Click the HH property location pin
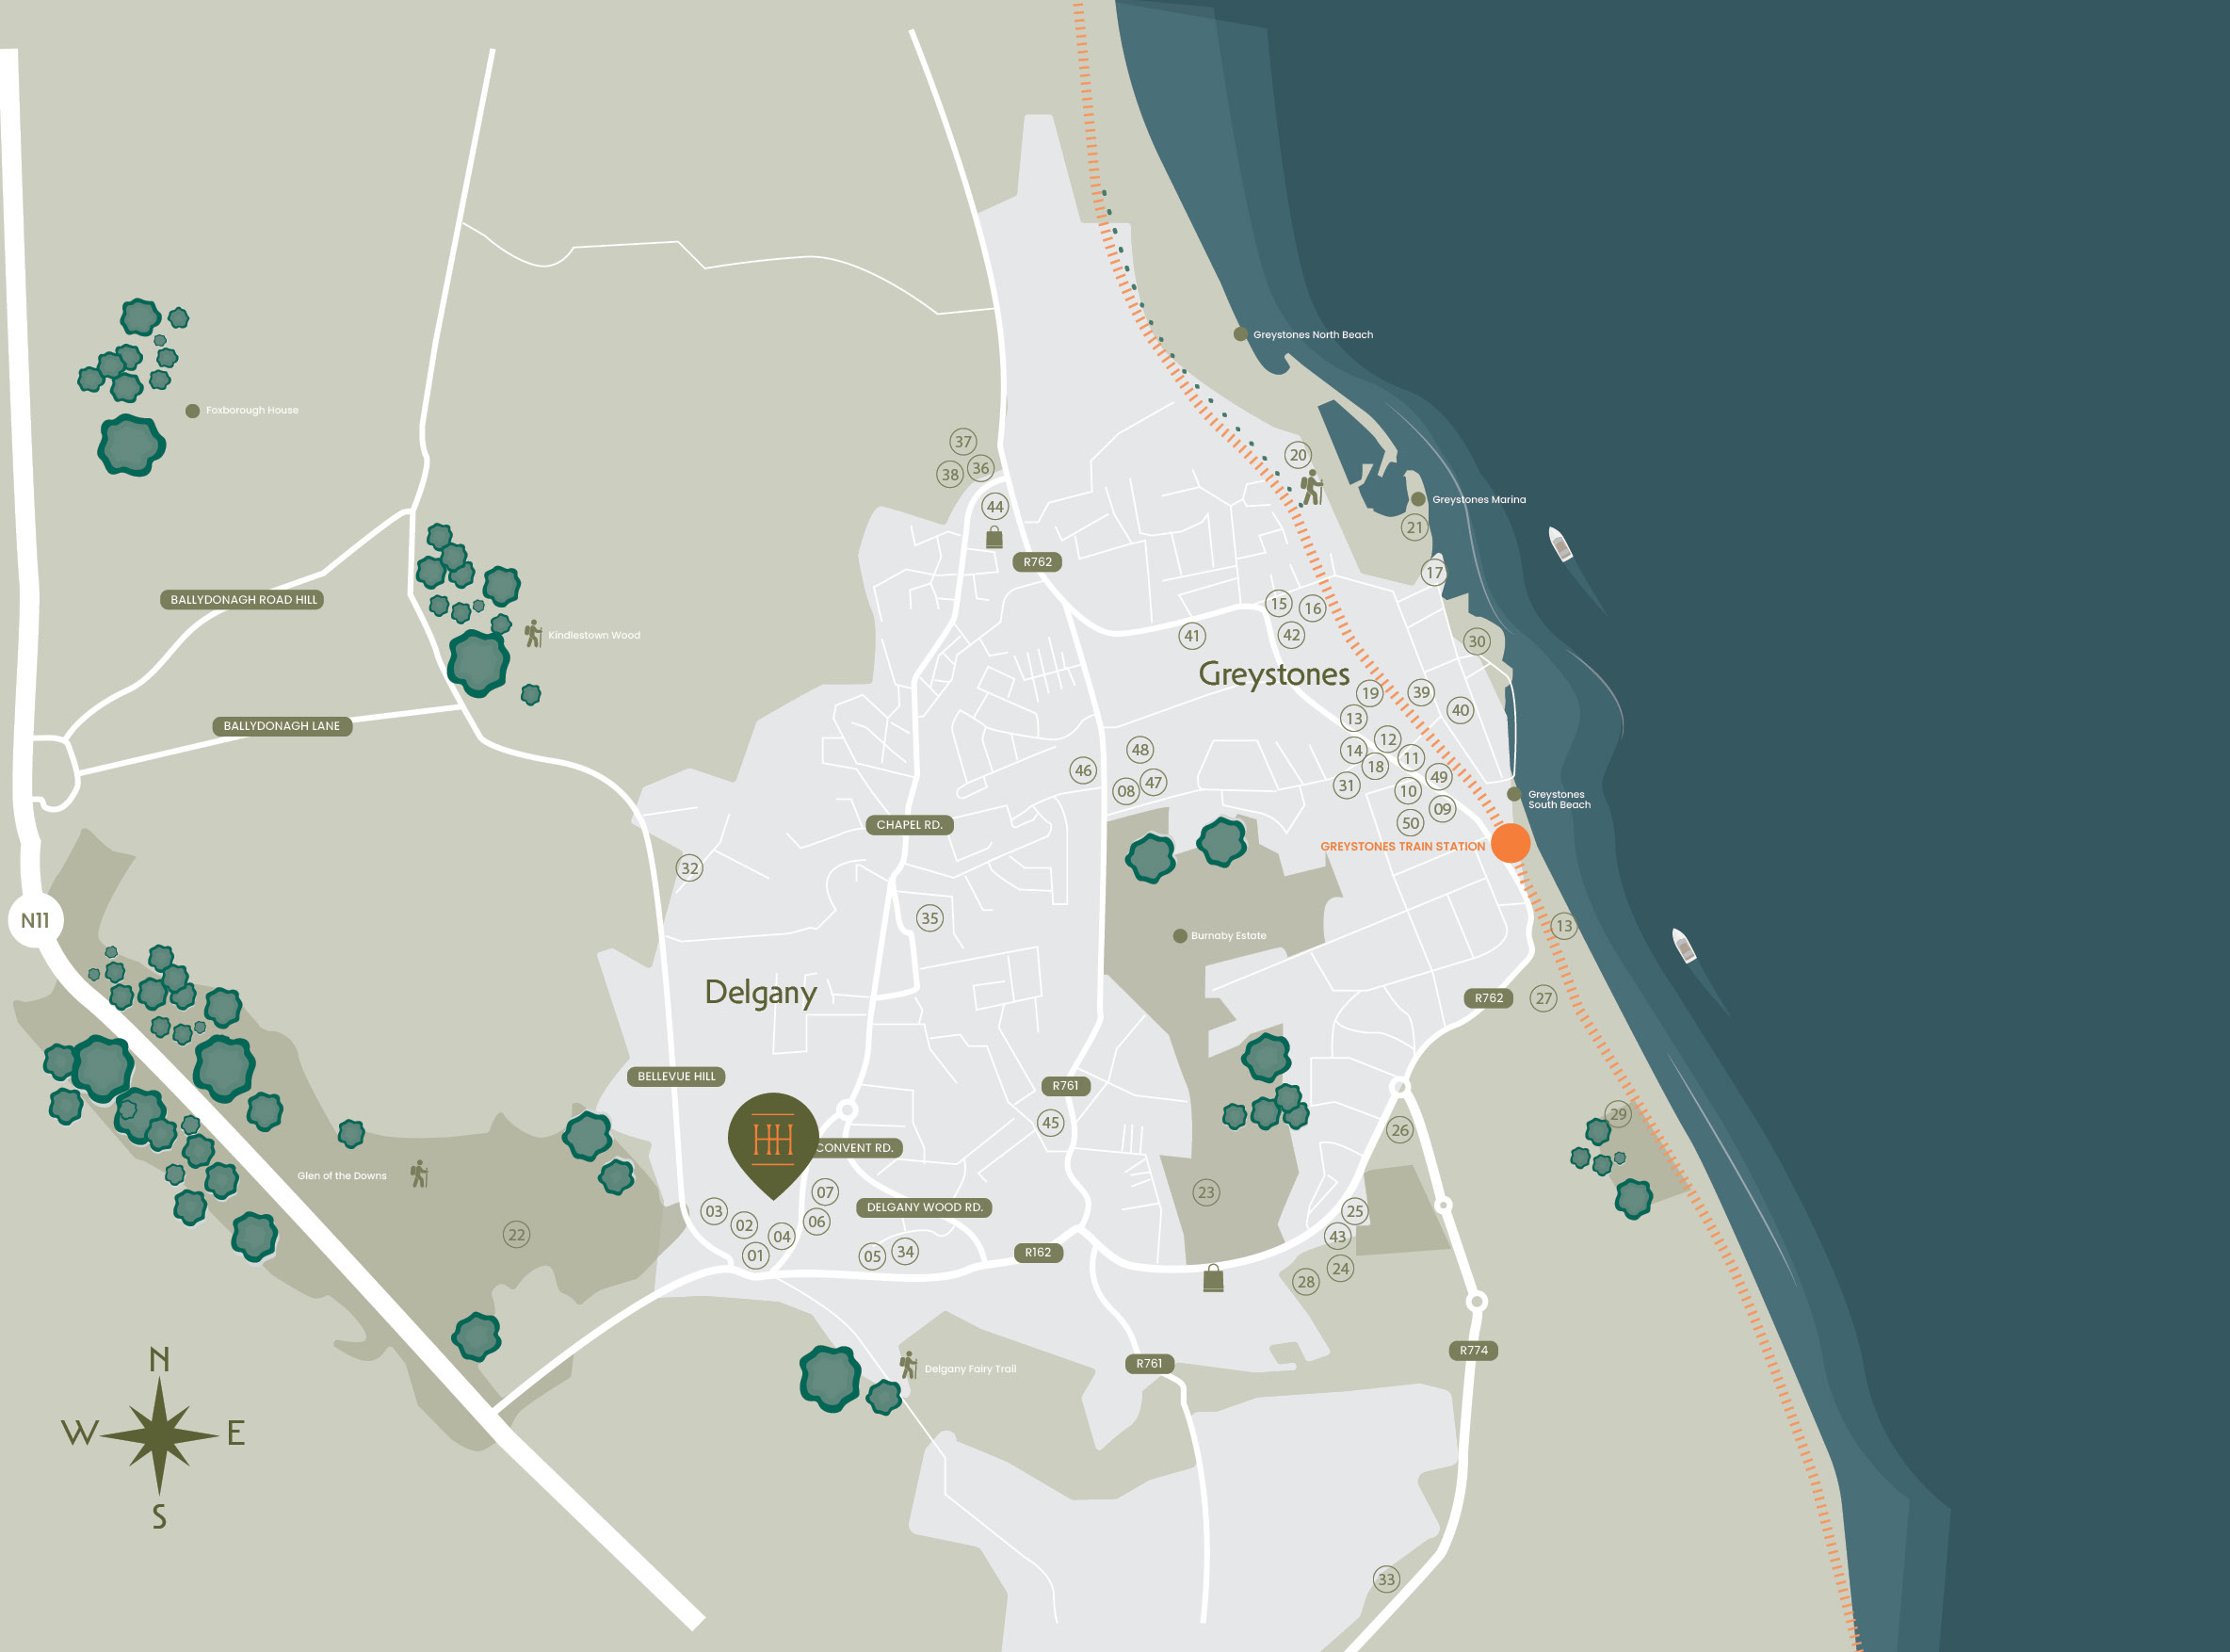The image size is (2230, 1652). pos(773,1140)
